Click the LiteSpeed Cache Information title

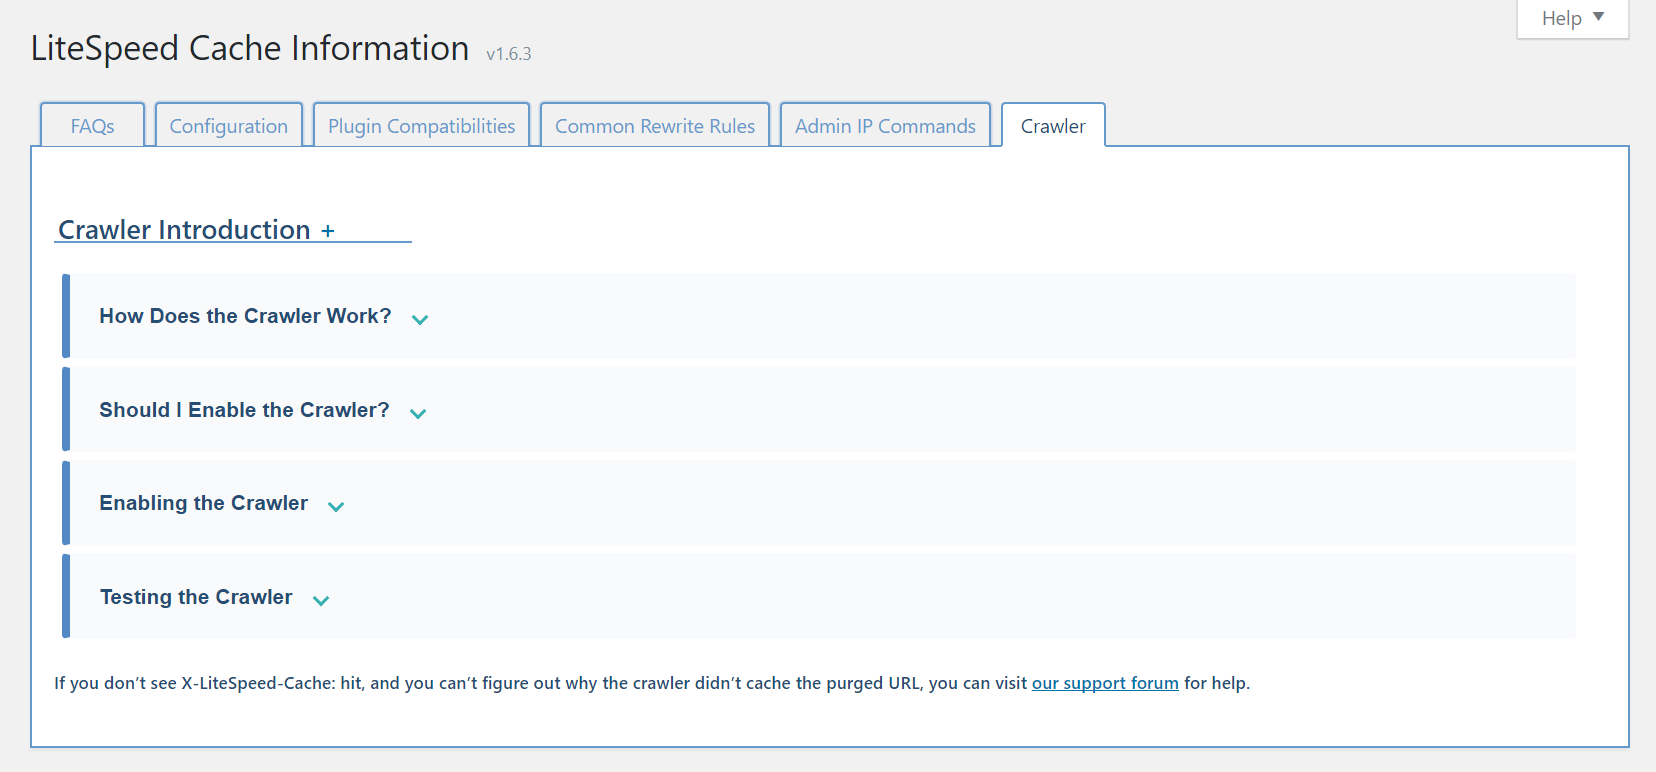coord(250,48)
